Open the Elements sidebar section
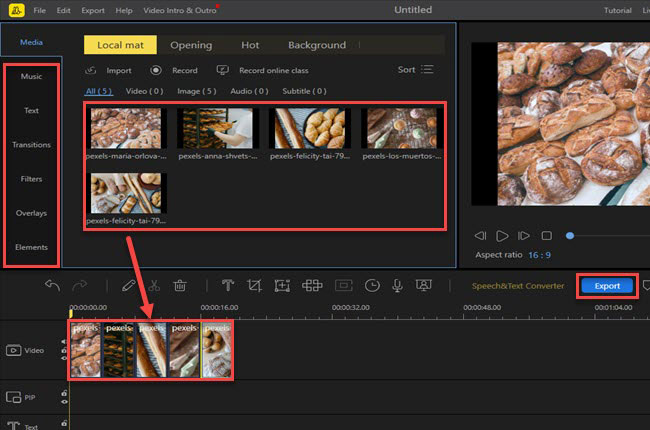Image resolution: width=650 pixels, height=430 pixels. (32, 247)
